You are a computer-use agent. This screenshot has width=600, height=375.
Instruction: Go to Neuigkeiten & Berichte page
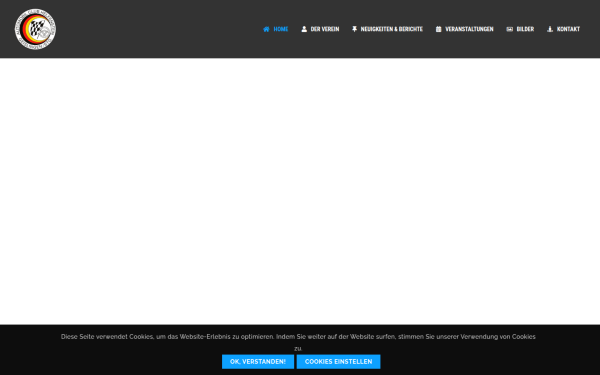coord(391,29)
